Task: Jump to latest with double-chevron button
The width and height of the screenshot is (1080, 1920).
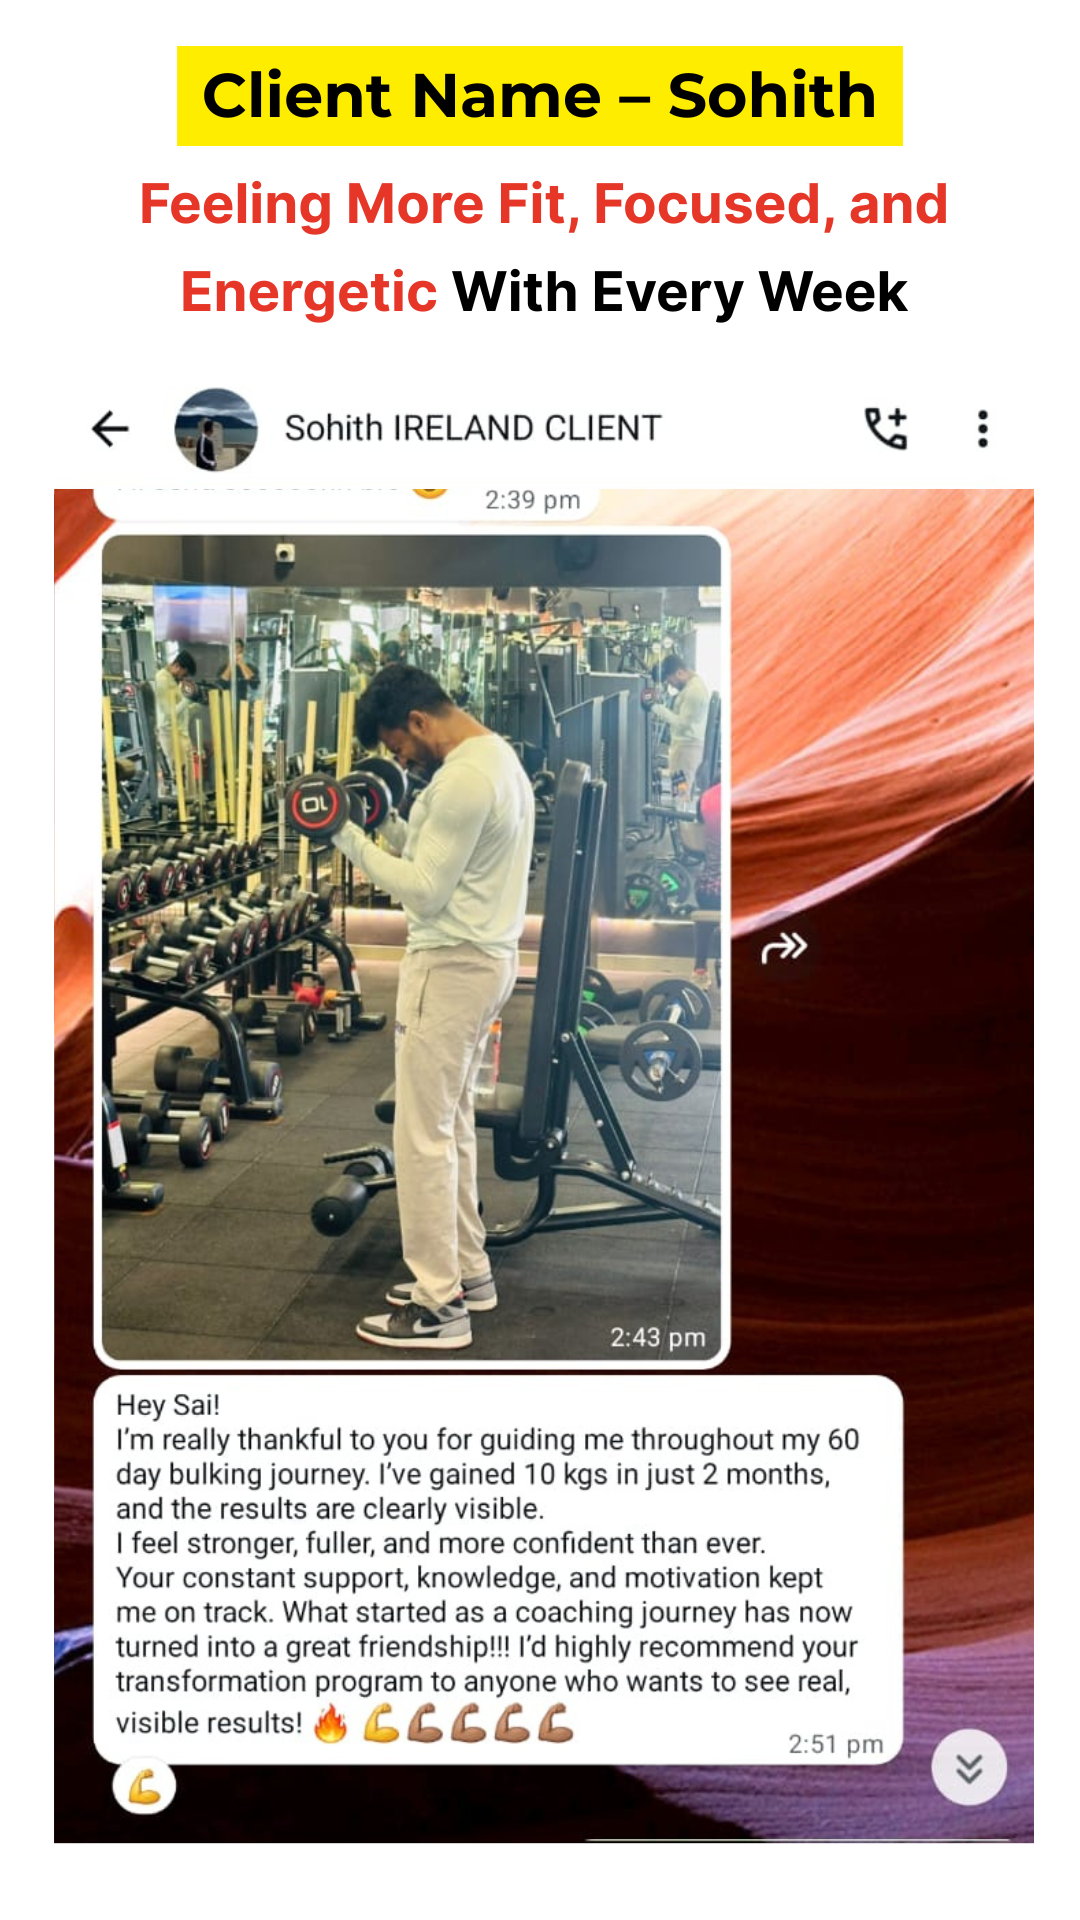Action: [969, 1767]
